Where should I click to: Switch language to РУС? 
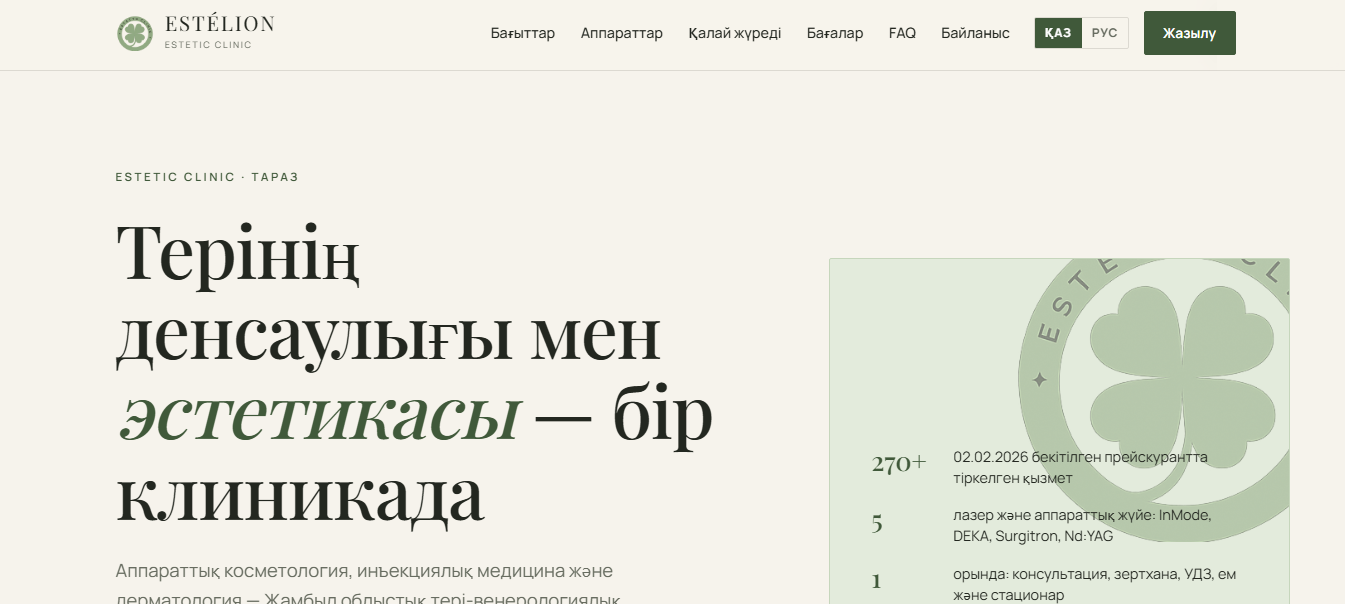pyautogui.click(x=1105, y=33)
